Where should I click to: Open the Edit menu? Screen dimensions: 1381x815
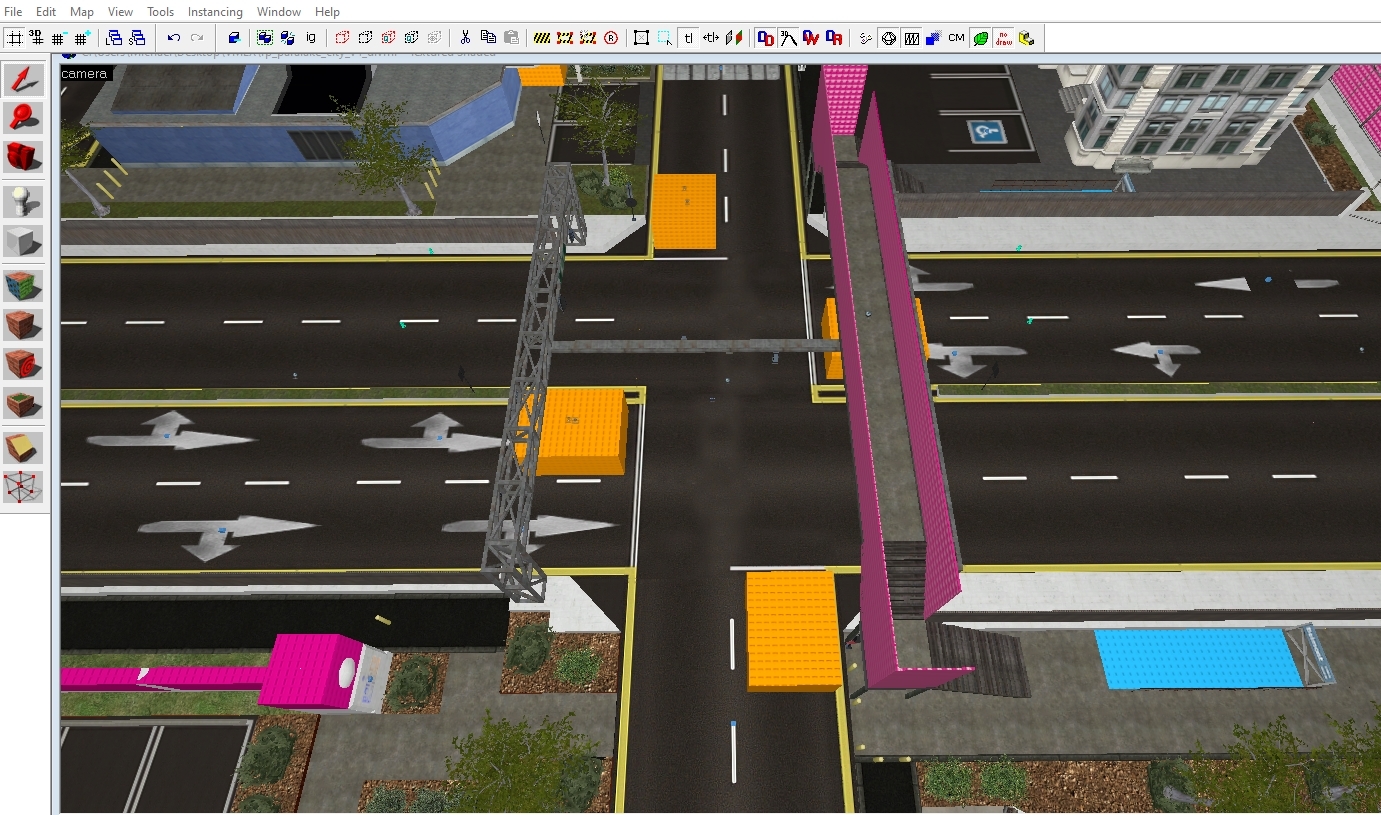46,12
